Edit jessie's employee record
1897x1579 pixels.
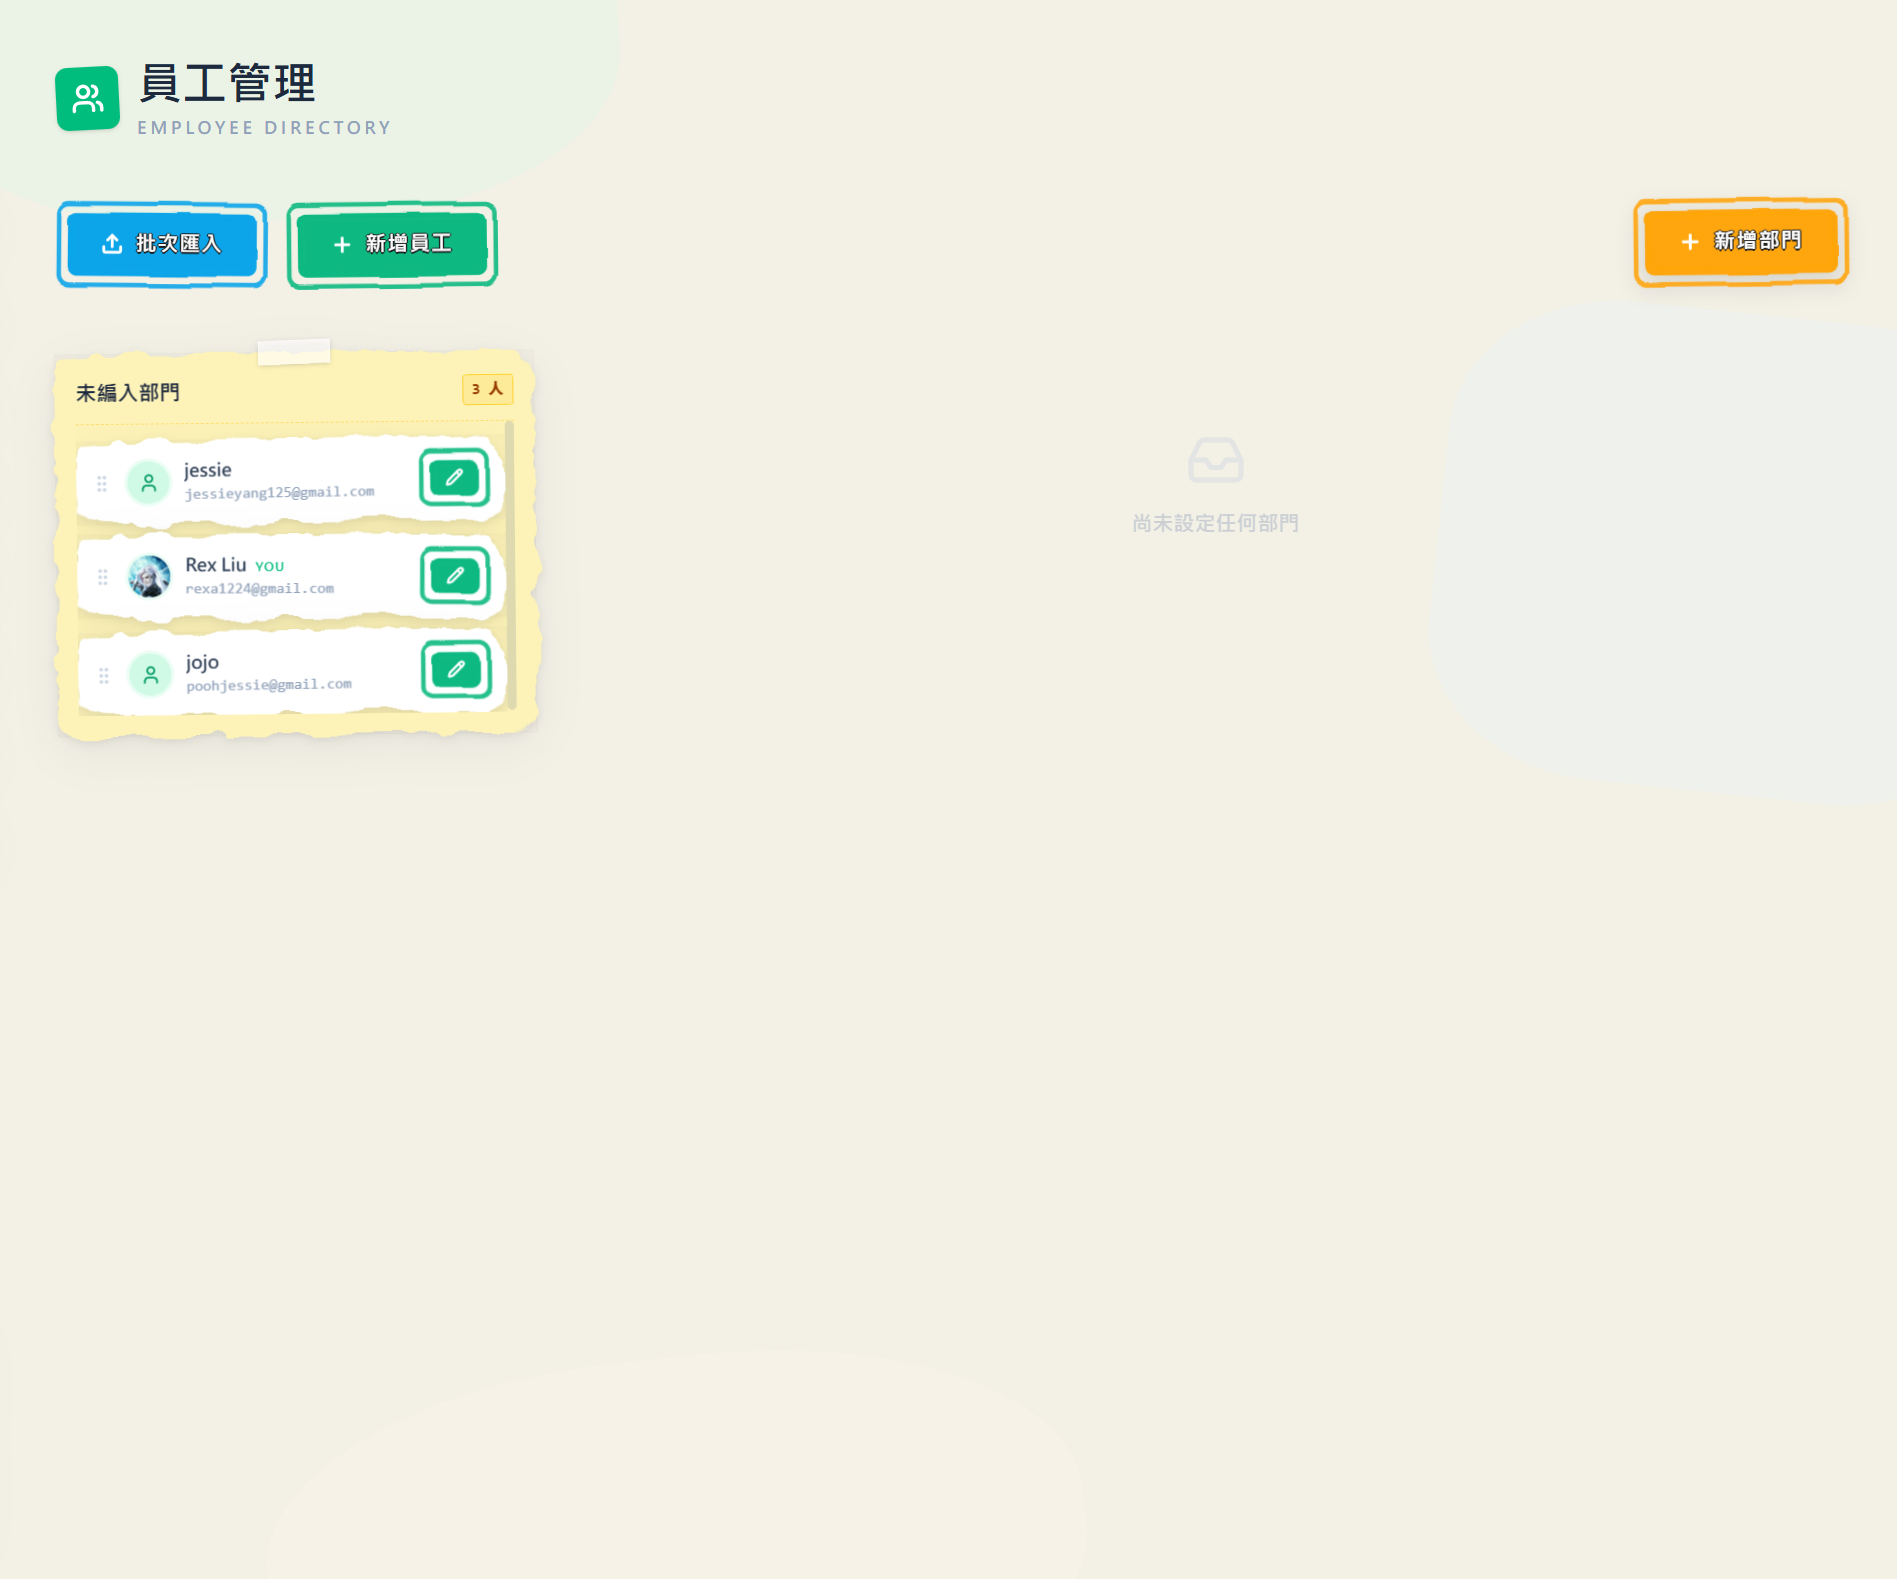[454, 478]
